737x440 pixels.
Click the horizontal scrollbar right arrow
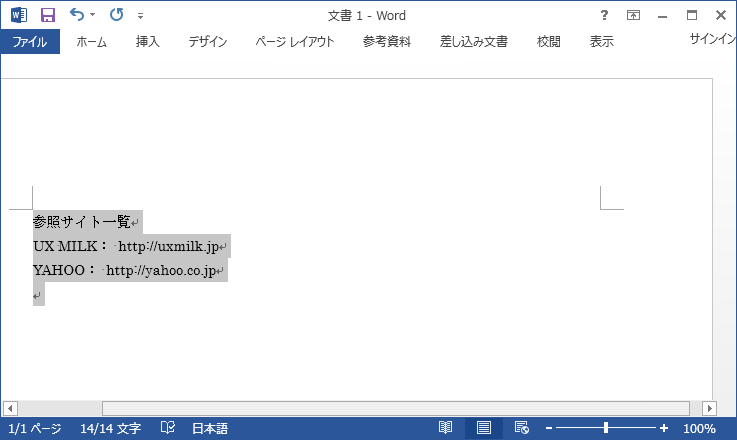(709, 408)
